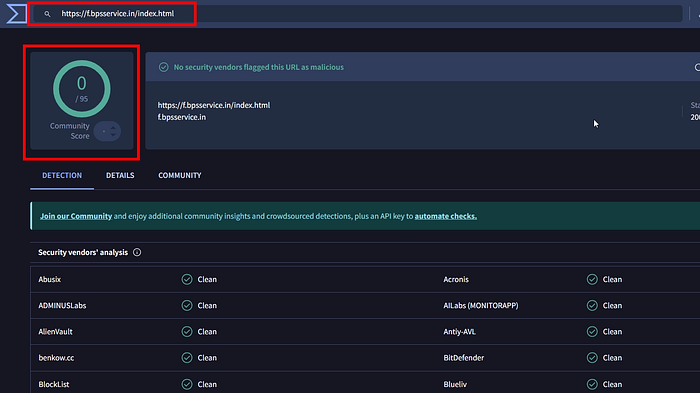Select the Acronis vendor name
This screenshot has width=700, height=393.
pos(456,280)
